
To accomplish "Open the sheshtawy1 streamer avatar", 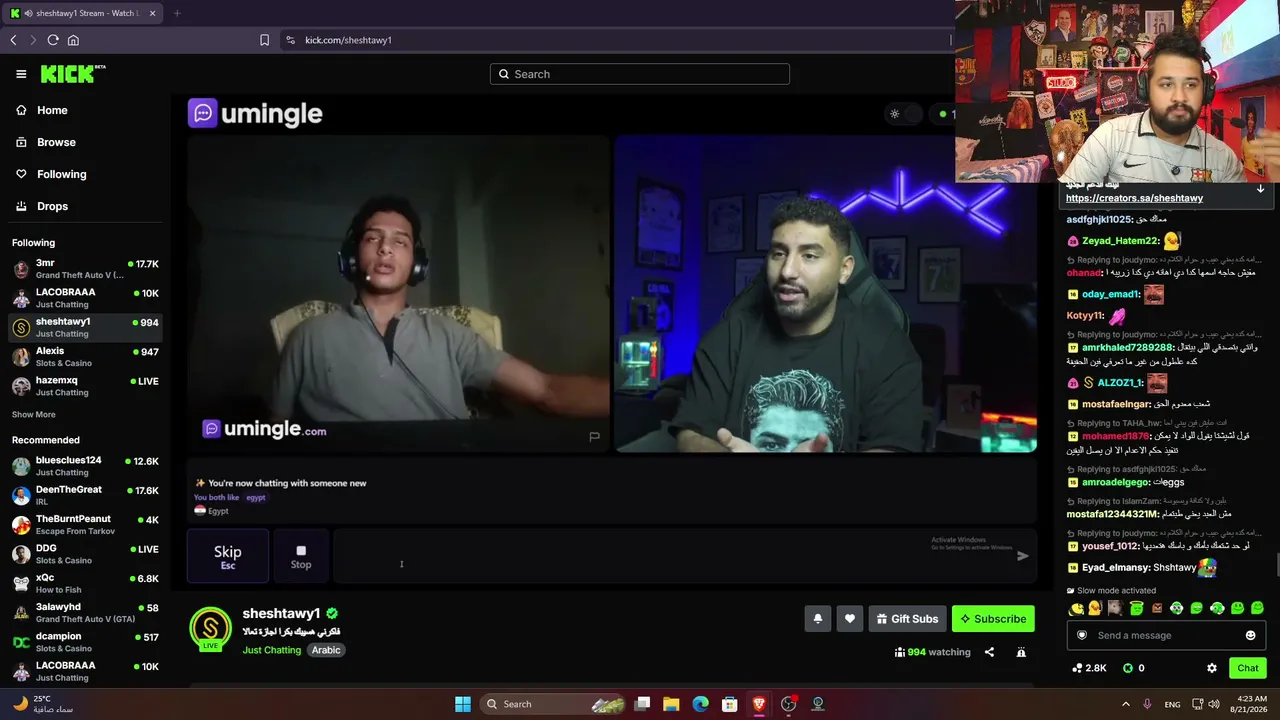I will pos(210,628).
